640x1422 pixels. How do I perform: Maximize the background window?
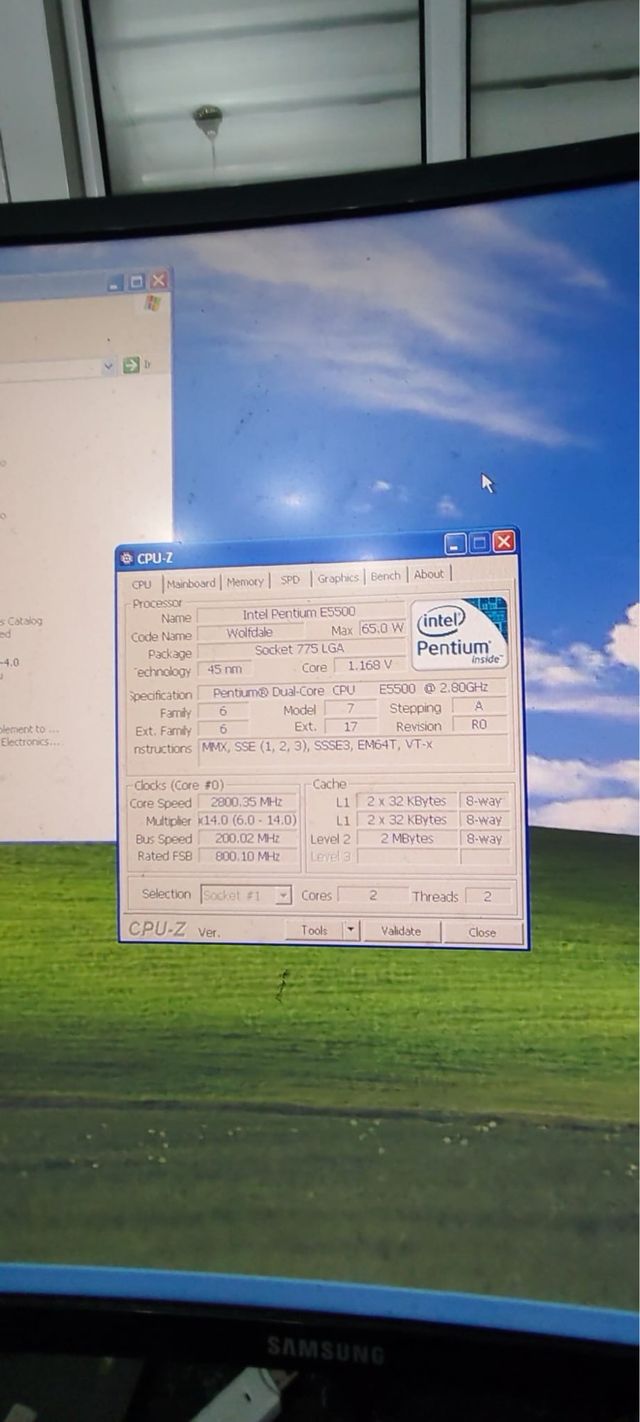138,282
